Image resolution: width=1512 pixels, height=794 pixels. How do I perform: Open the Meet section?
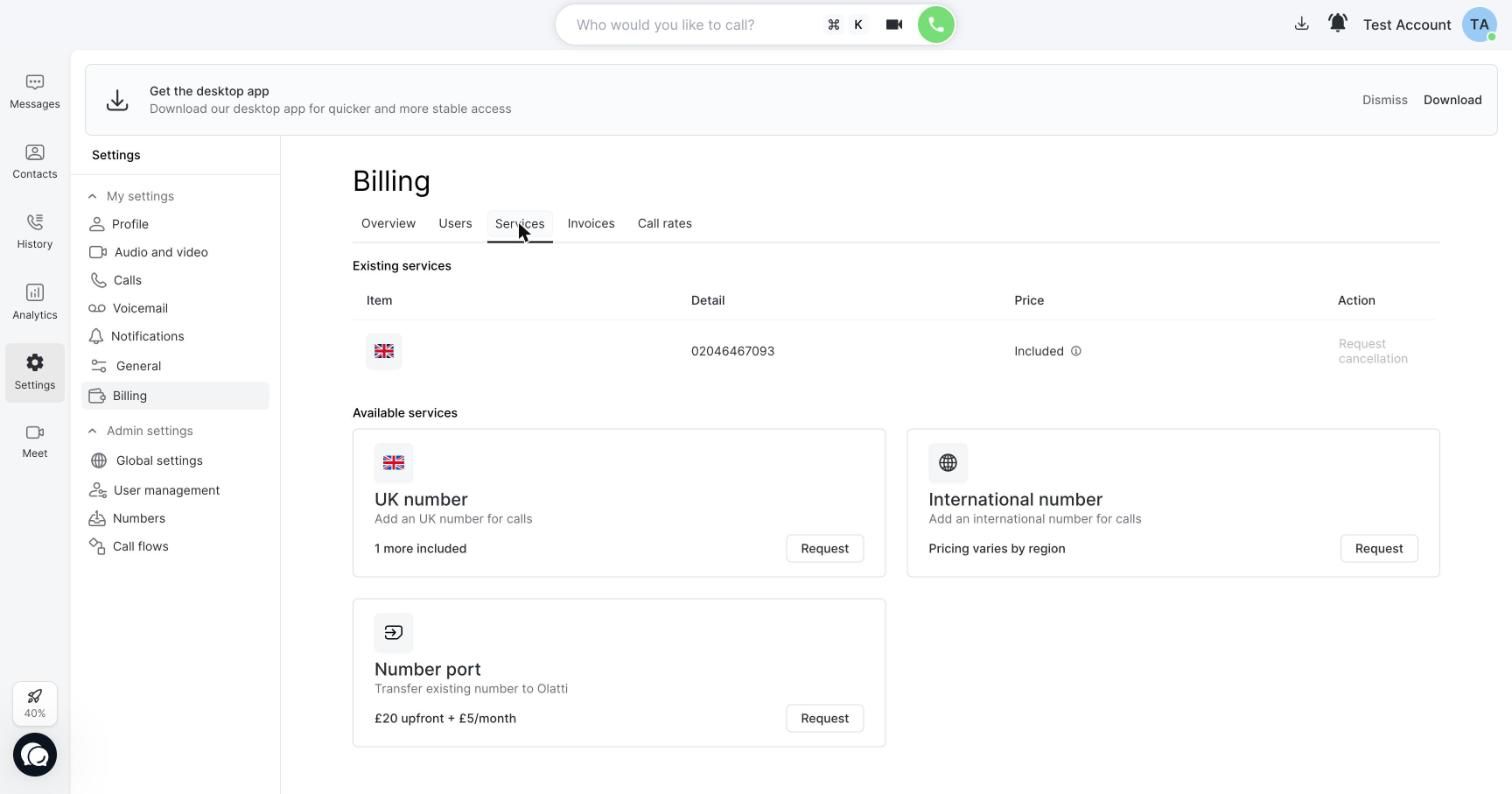(x=35, y=440)
